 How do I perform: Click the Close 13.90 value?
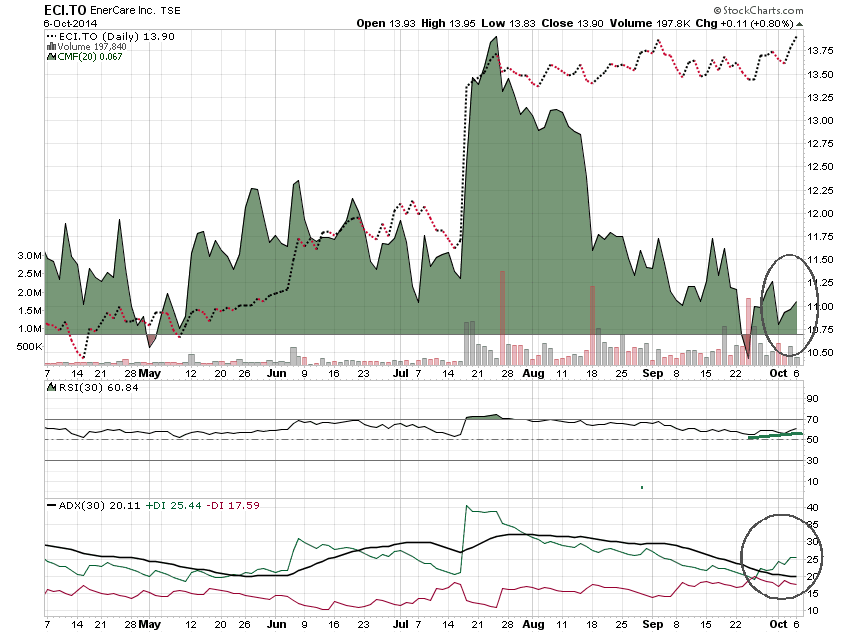click(x=572, y=23)
